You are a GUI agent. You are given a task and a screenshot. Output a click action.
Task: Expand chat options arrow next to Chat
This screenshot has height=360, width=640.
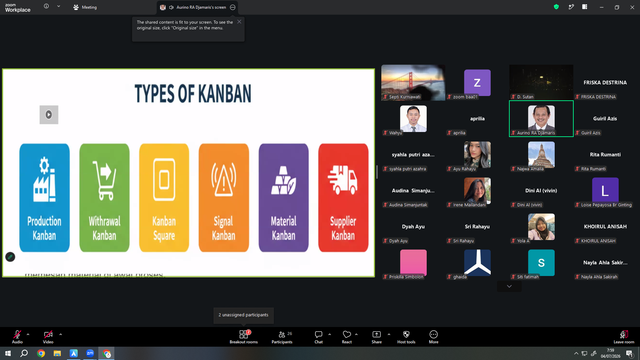pyautogui.click(x=329, y=334)
